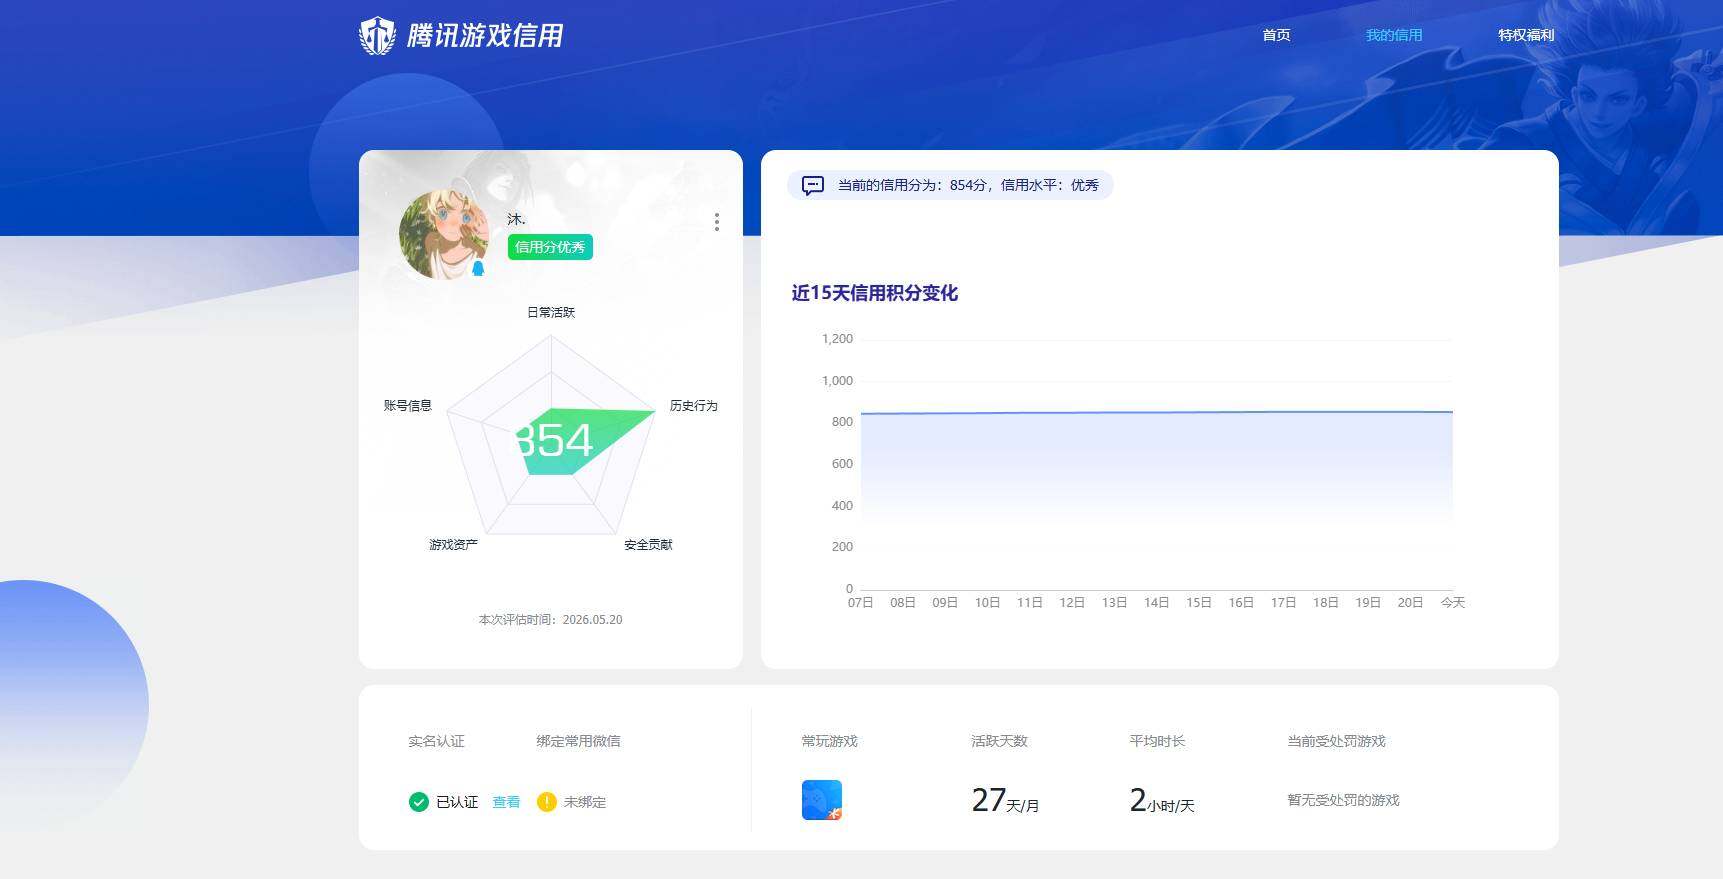Click the Tencent Game Credit shield logo
This screenshot has width=1723, height=879.
tap(377, 36)
